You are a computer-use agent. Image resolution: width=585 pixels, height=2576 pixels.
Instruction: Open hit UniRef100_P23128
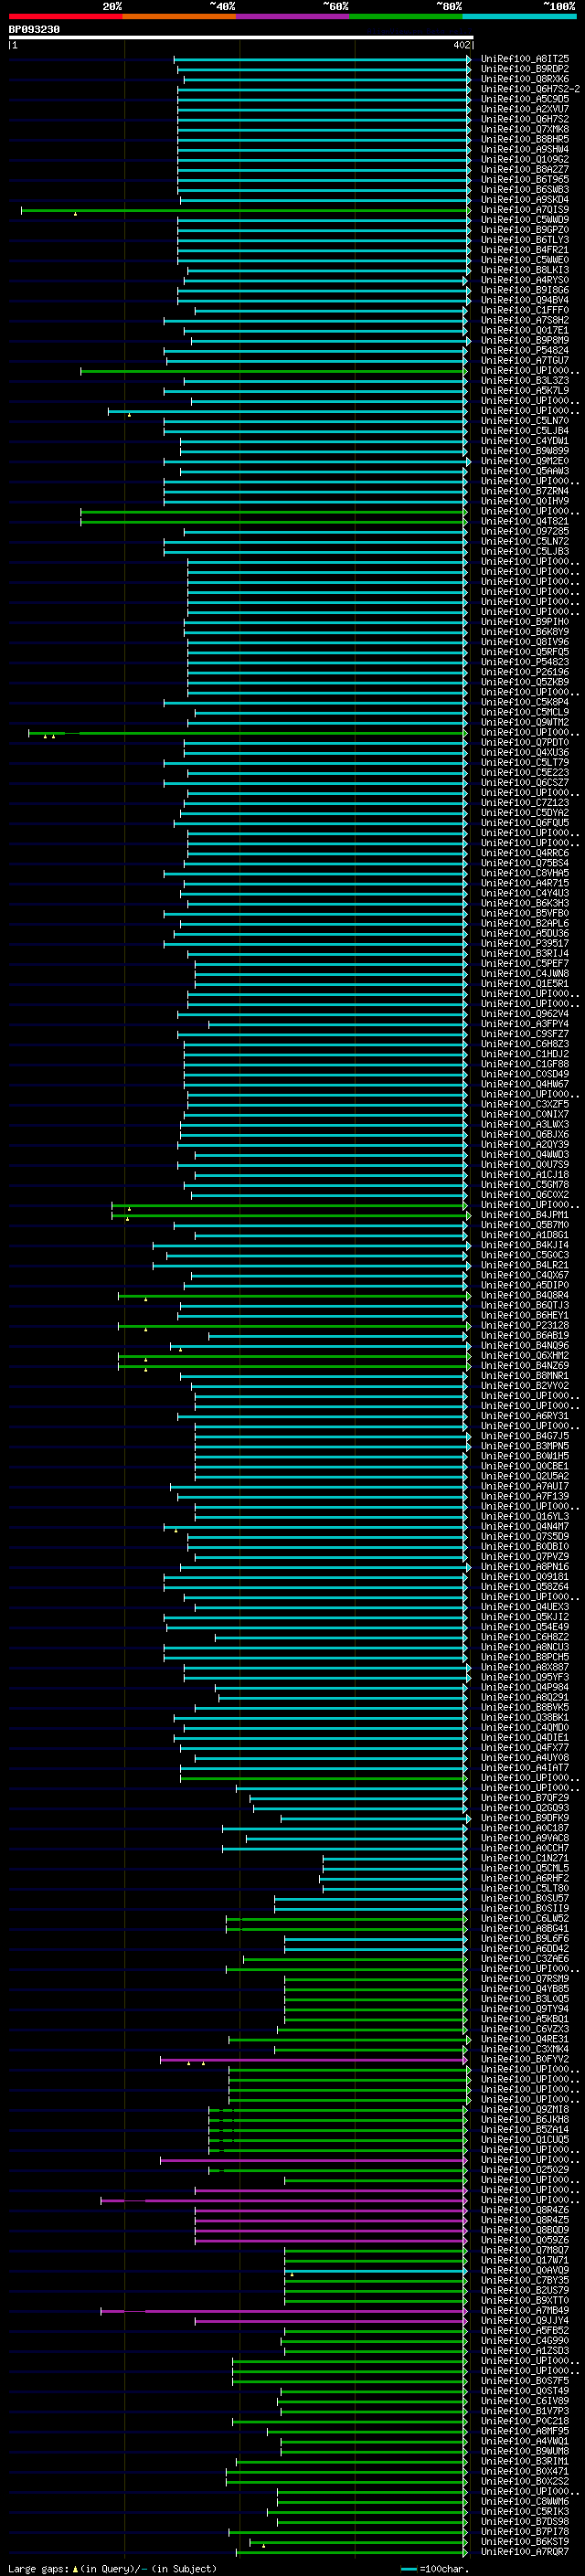click(x=525, y=1327)
